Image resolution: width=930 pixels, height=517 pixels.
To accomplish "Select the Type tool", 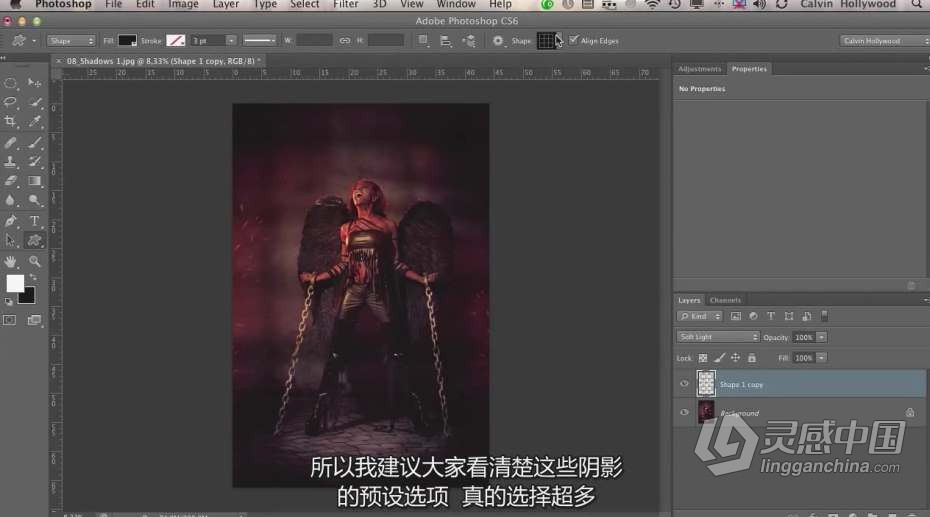I will click(x=34, y=221).
